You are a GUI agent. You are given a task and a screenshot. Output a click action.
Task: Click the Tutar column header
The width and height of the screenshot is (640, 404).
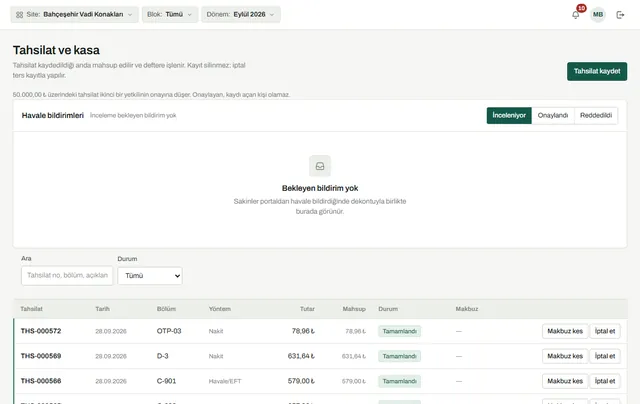point(307,309)
